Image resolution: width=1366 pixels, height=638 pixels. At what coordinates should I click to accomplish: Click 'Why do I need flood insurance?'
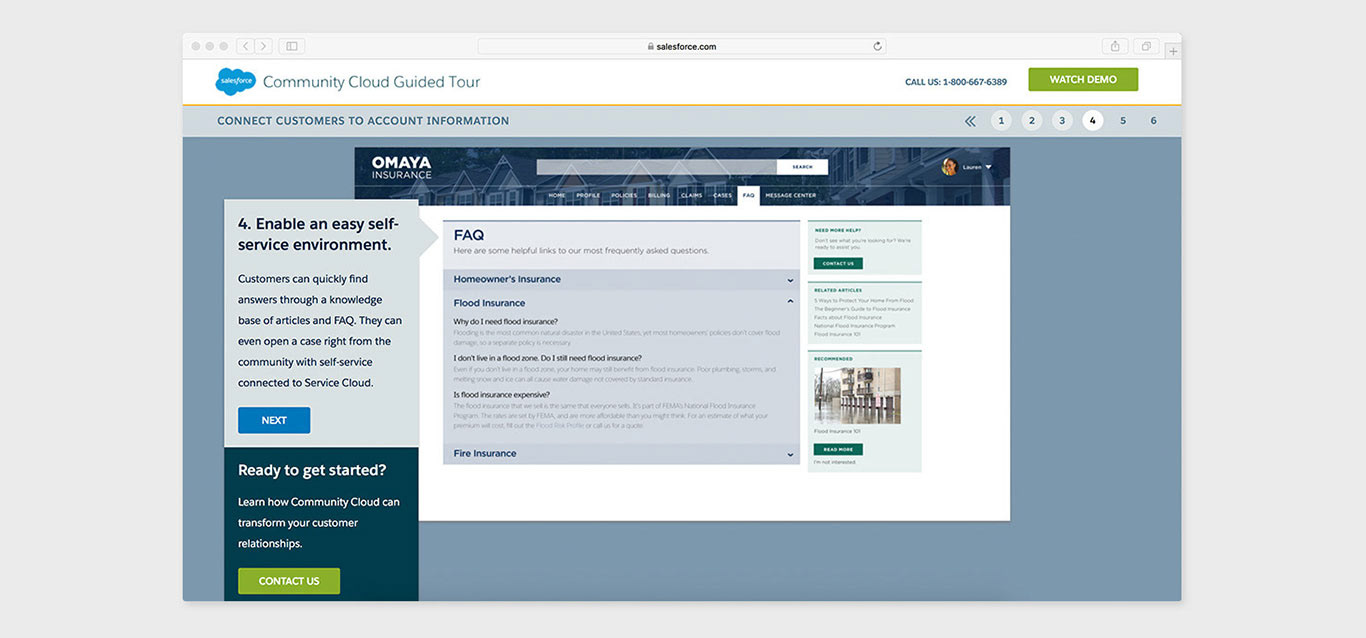tap(506, 322)
